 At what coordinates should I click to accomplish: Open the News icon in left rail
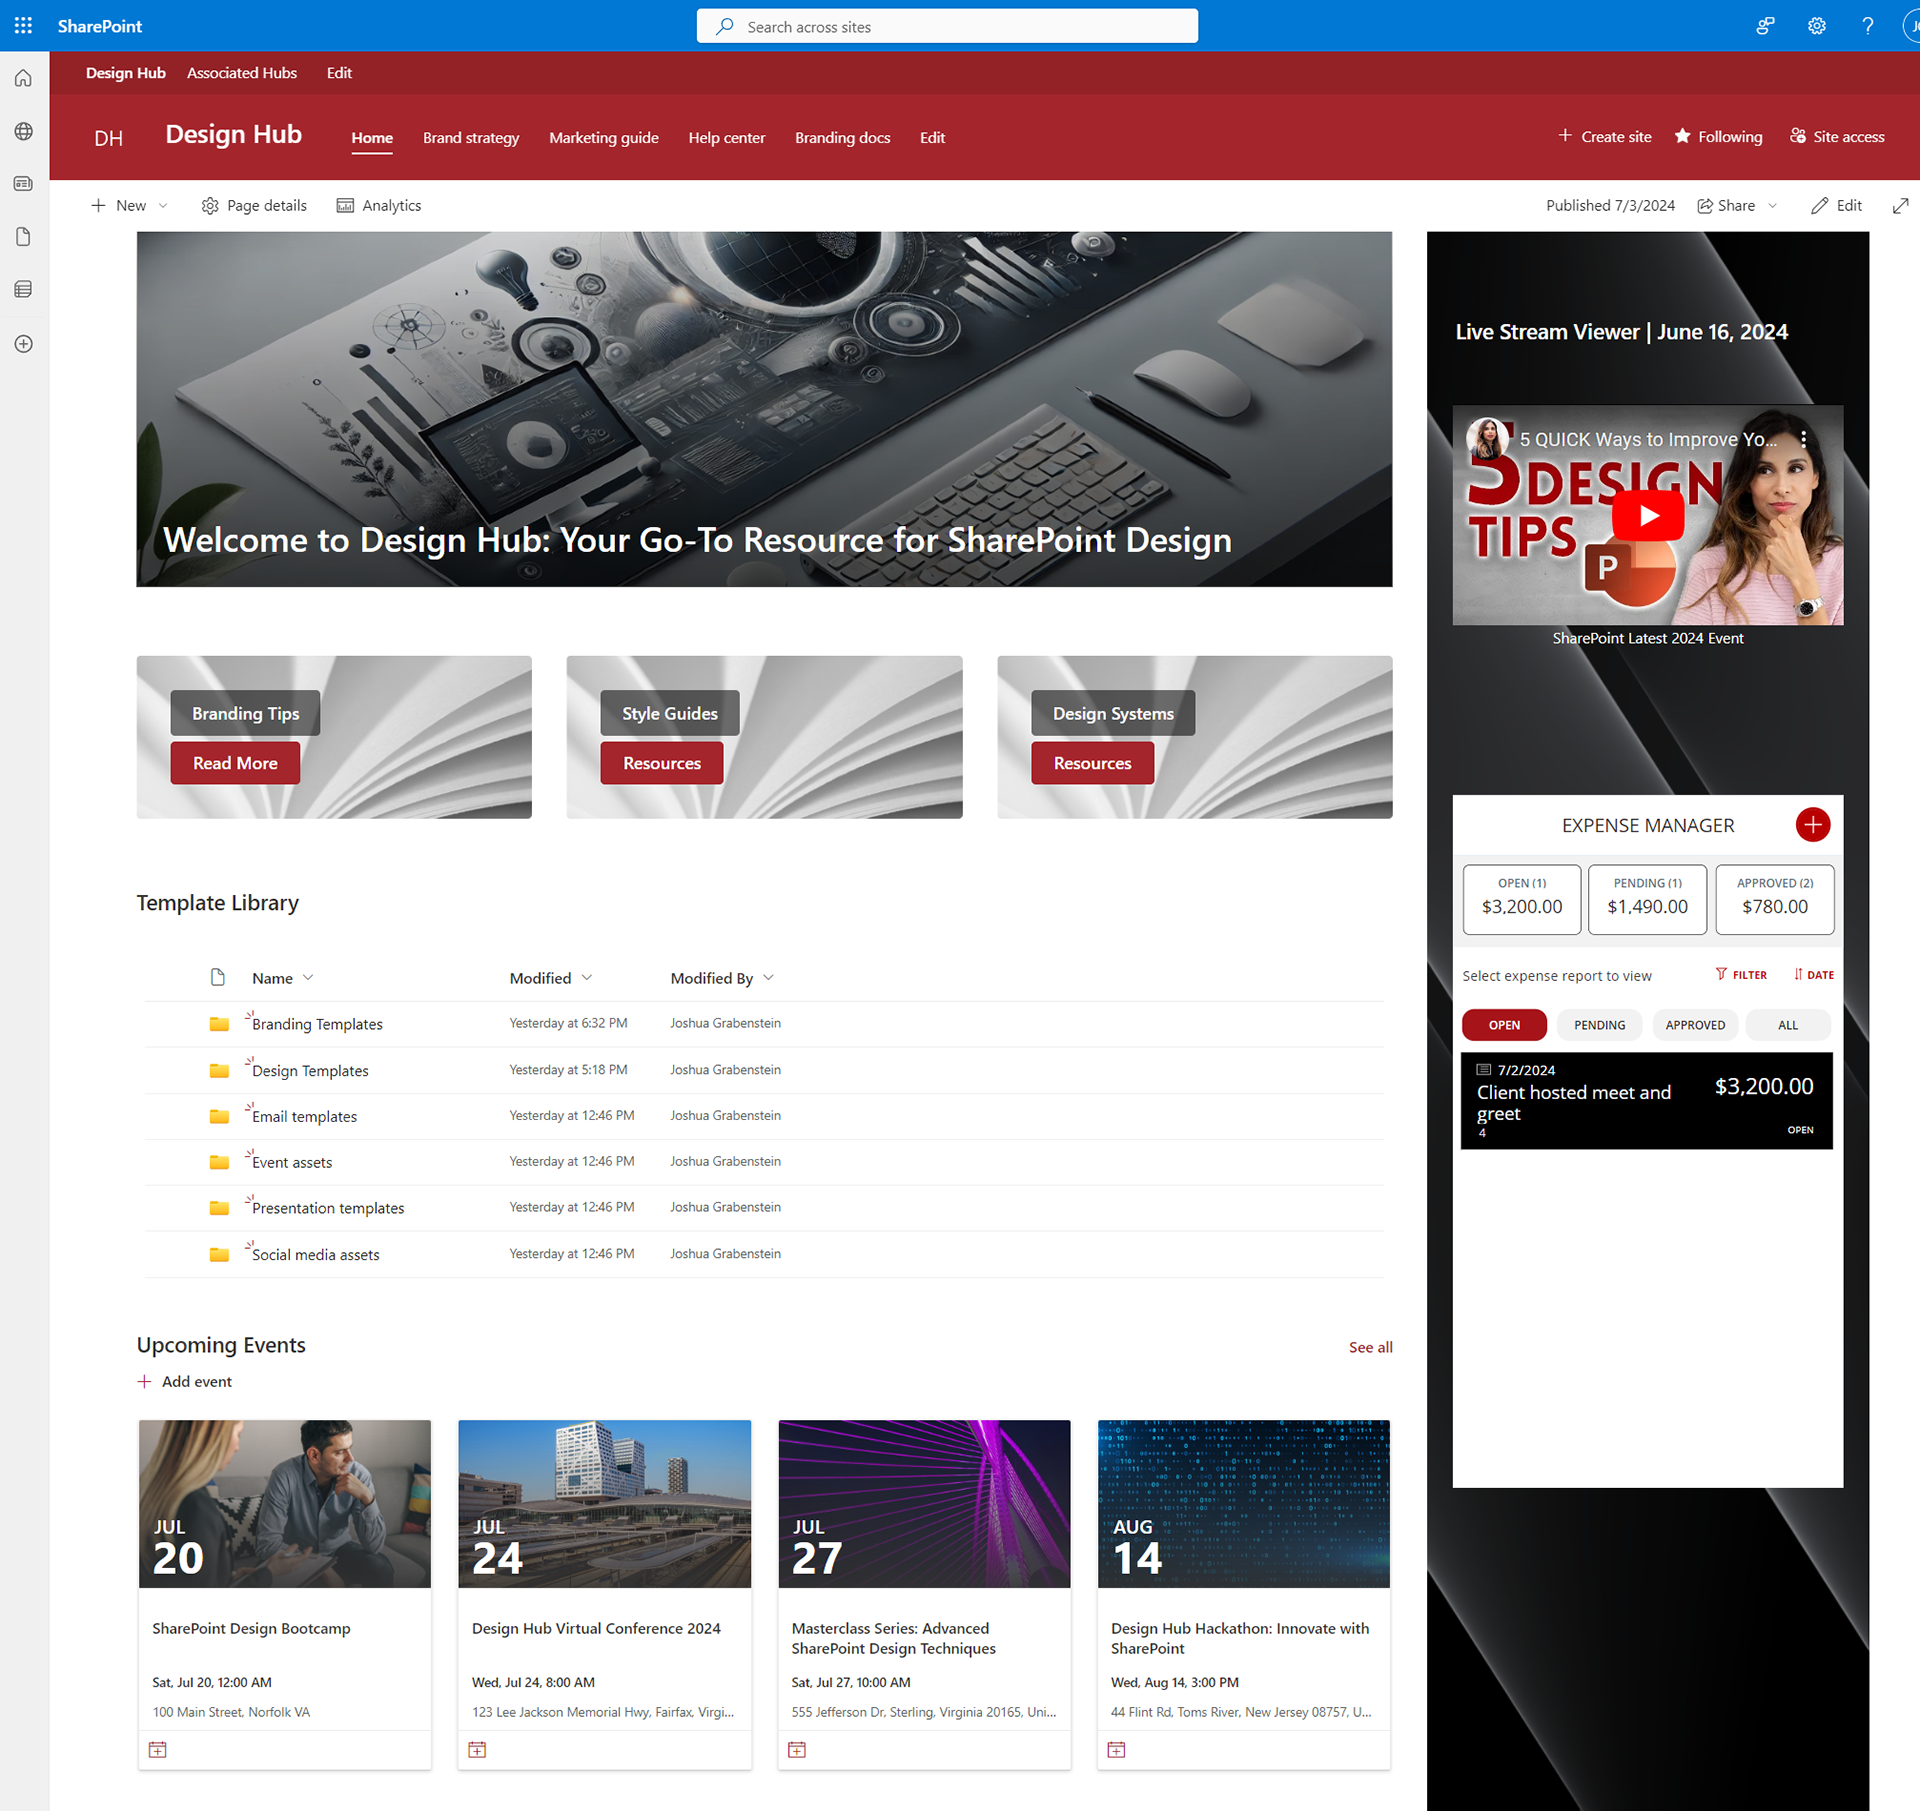point(24,184)
